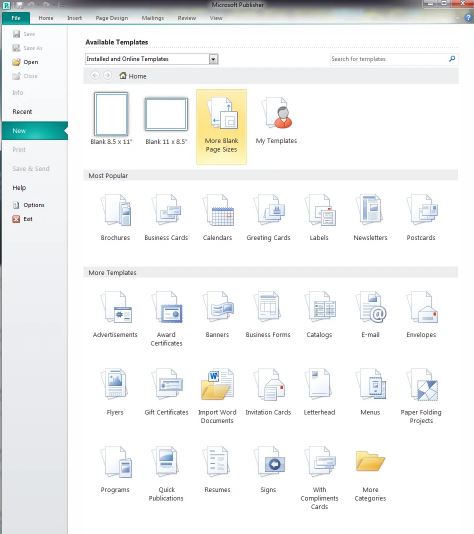Image resolution: width=474 pixels, height=534 pixels.
Task: Select the Envelopes template category
Action: (421, 314)
